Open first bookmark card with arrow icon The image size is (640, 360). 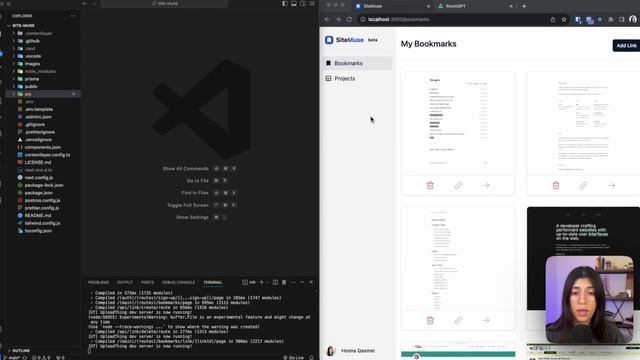[485, 185]
